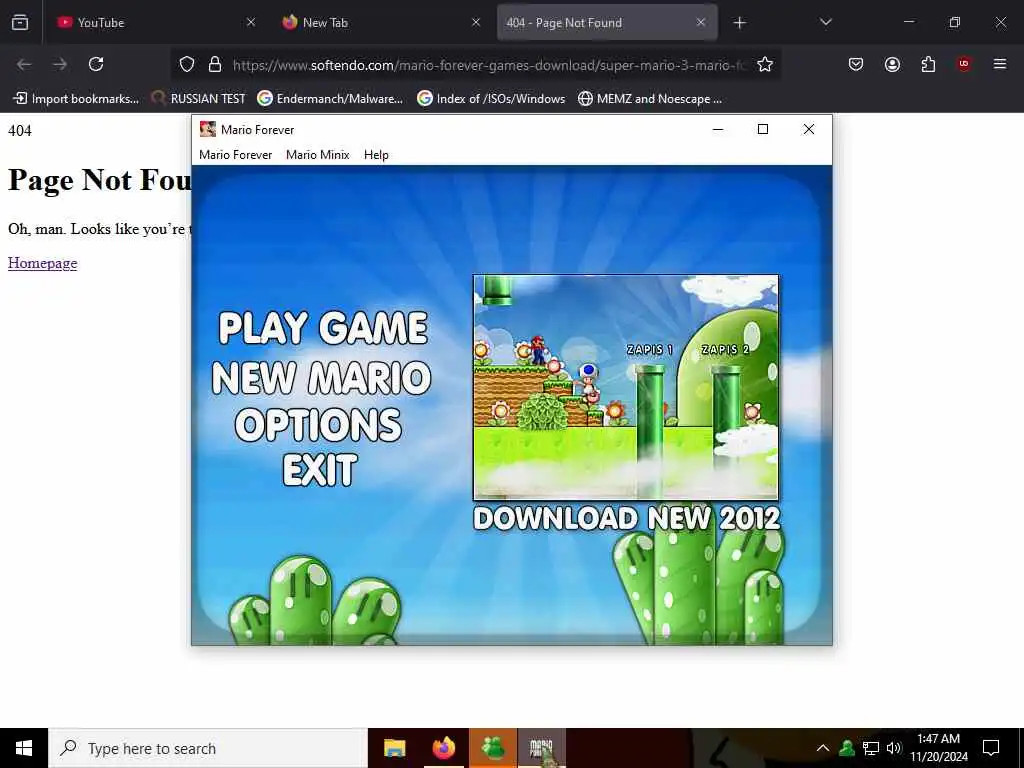Screen dimensions: 1024x768
Task: Switch to the YouTube tab
Action: (x=155, y=22)
